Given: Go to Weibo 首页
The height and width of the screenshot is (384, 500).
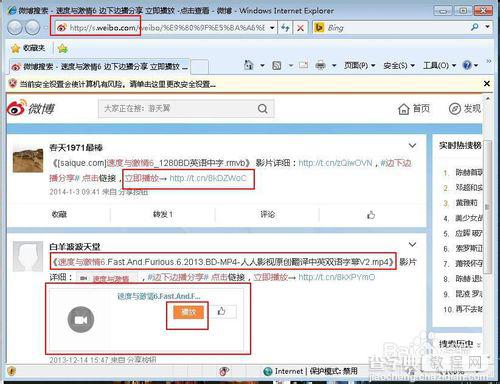Looking at the screenshot, I should click(x=414, y=109).
